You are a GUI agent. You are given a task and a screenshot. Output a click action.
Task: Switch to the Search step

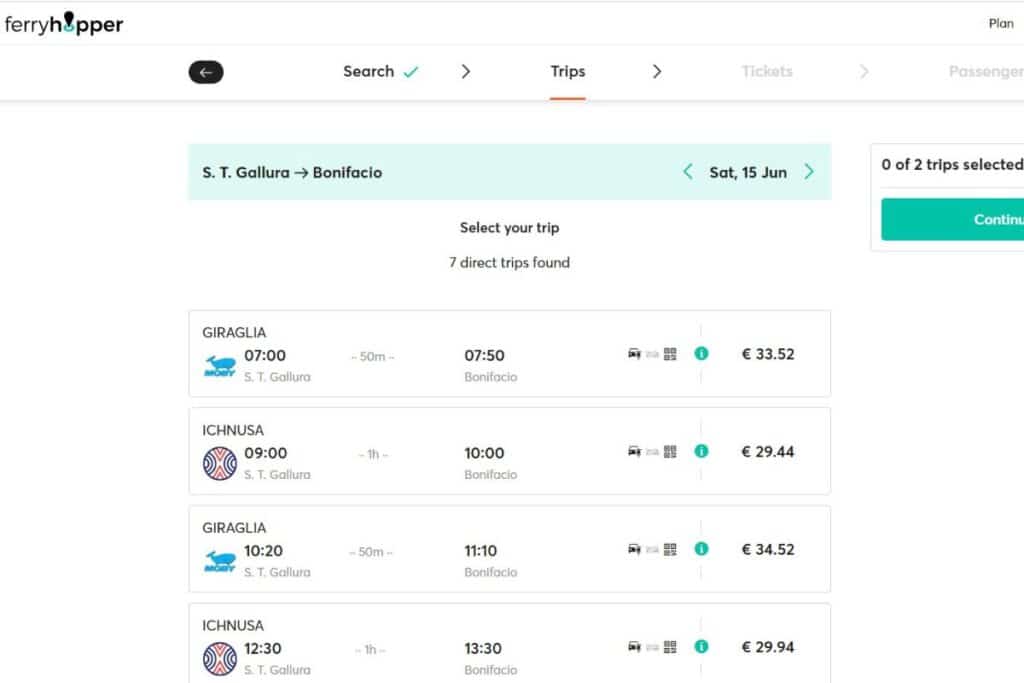coord(370,71)
